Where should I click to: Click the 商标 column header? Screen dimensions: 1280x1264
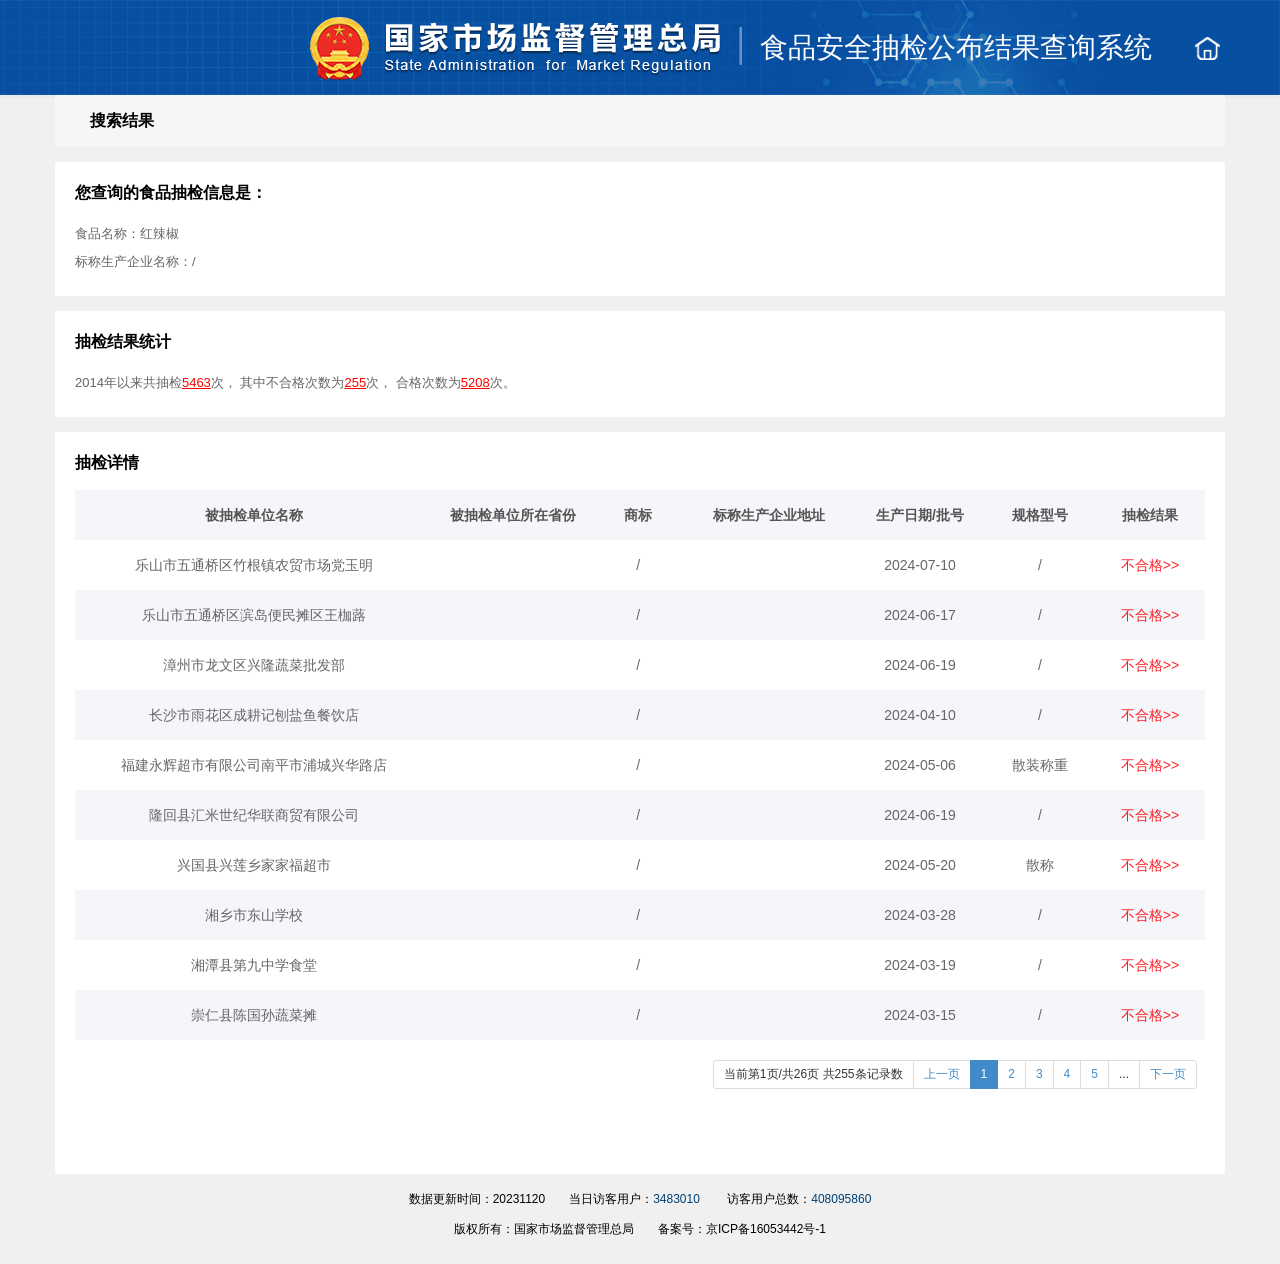click(638, 516)
